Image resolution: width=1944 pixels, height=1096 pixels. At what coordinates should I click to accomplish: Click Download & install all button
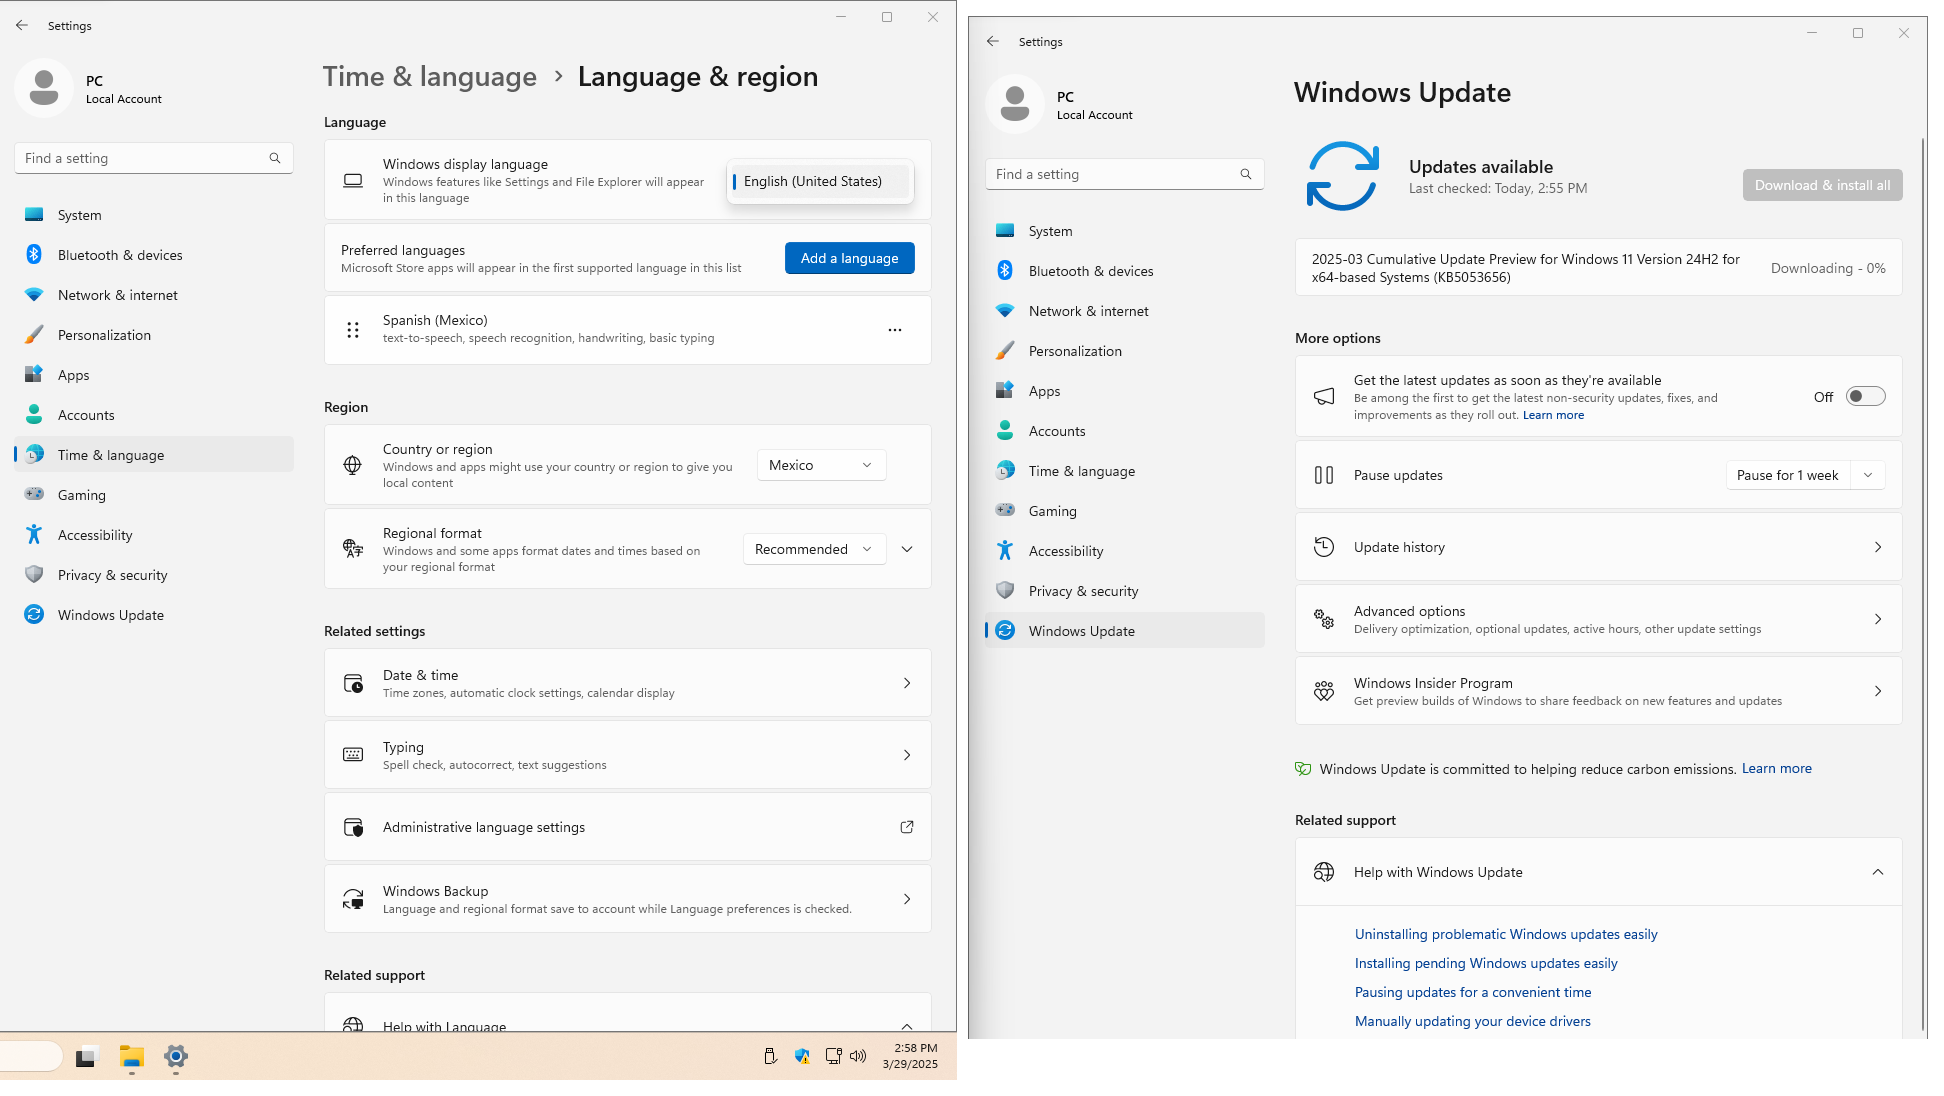[x=1823, y=185]
